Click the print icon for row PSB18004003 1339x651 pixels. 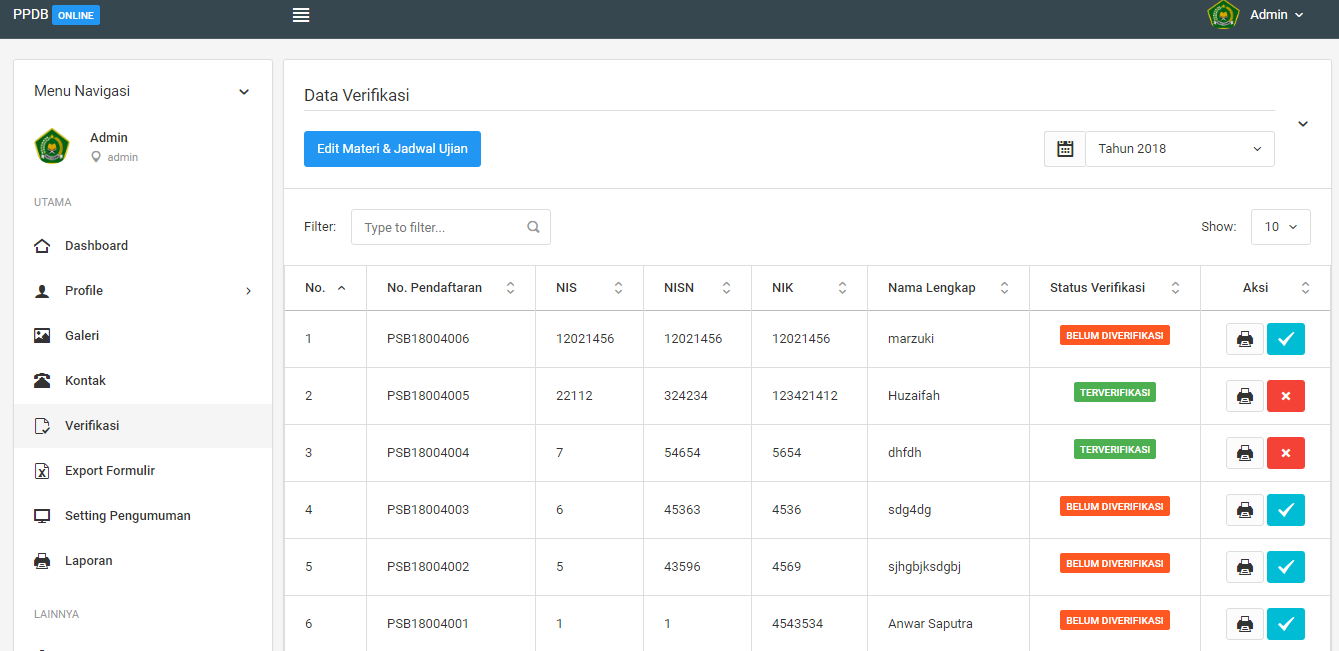(x=1244, y=510)
